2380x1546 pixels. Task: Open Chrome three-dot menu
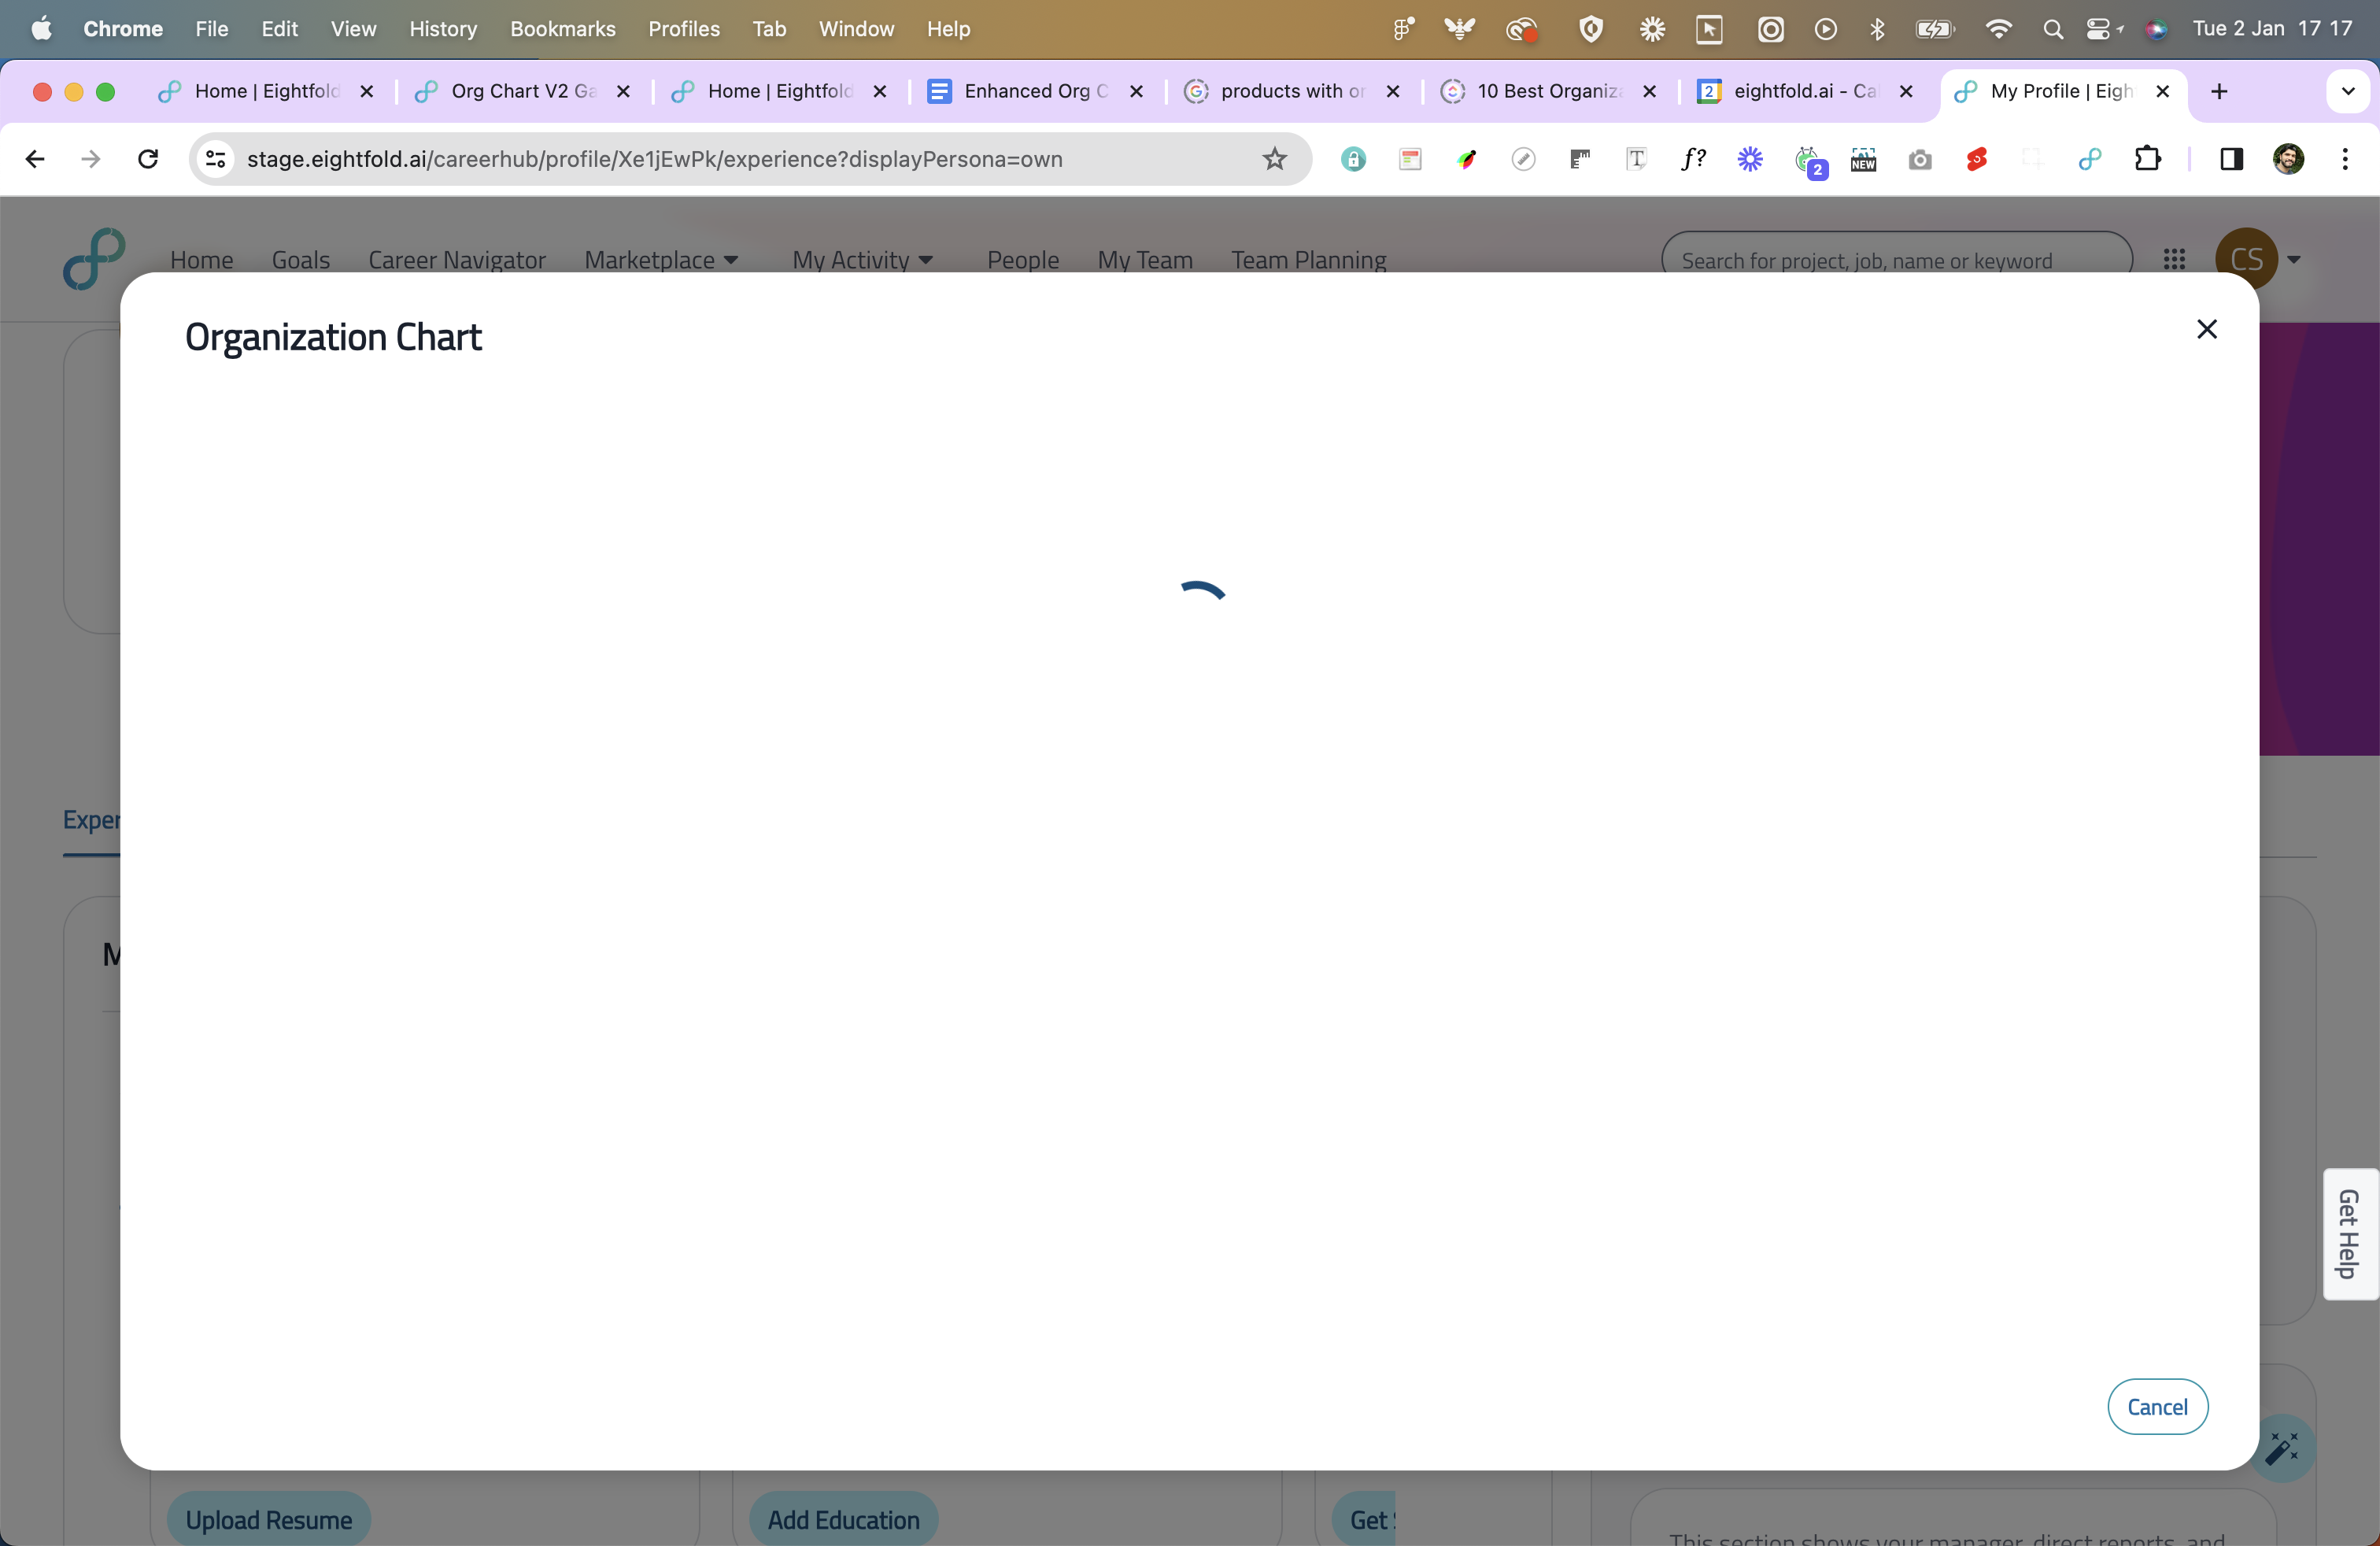2345,159
